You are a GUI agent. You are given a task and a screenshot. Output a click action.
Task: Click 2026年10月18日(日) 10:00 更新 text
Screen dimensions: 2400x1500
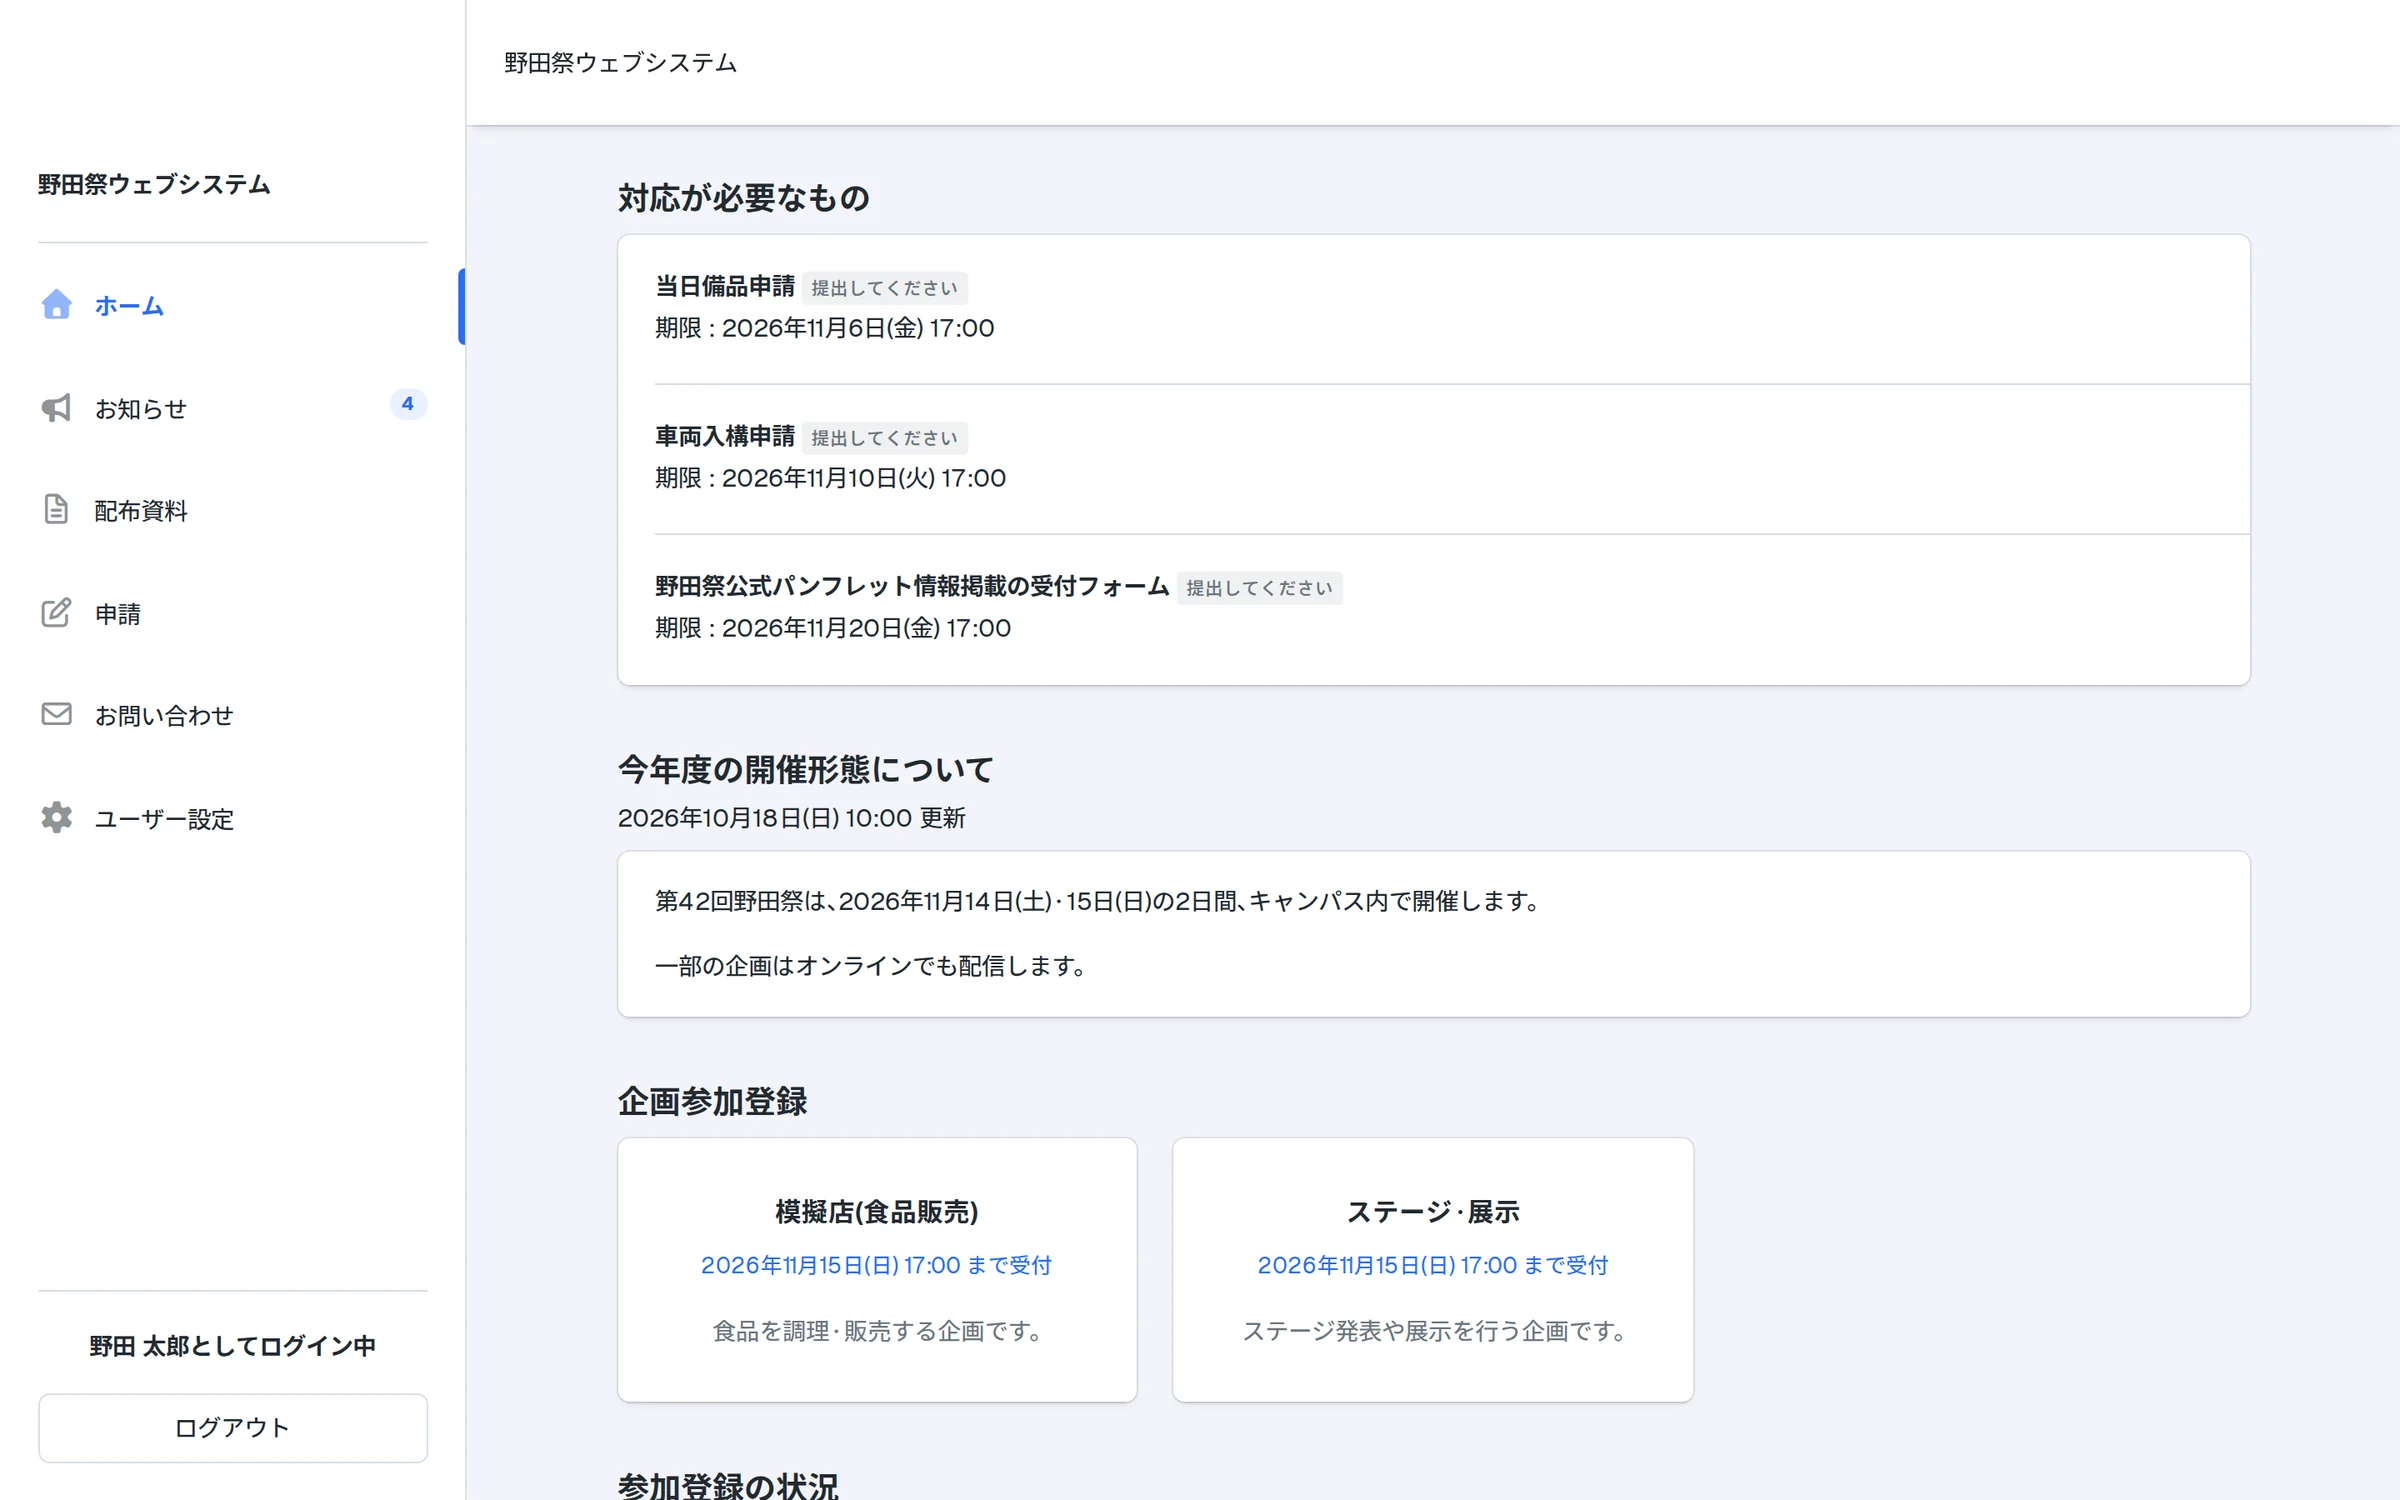791,818
